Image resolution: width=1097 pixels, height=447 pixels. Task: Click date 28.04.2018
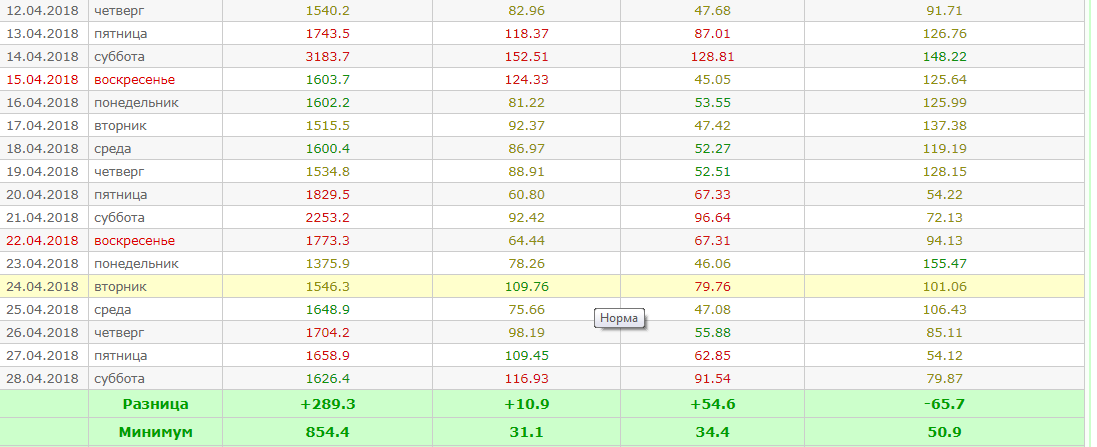tap(43, 378)
